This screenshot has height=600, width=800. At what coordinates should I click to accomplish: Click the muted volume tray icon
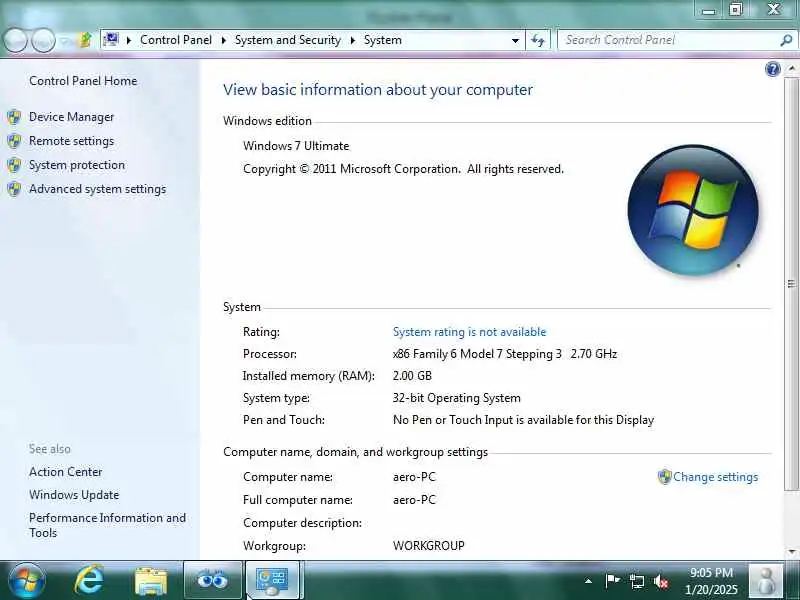click(661, 581)
